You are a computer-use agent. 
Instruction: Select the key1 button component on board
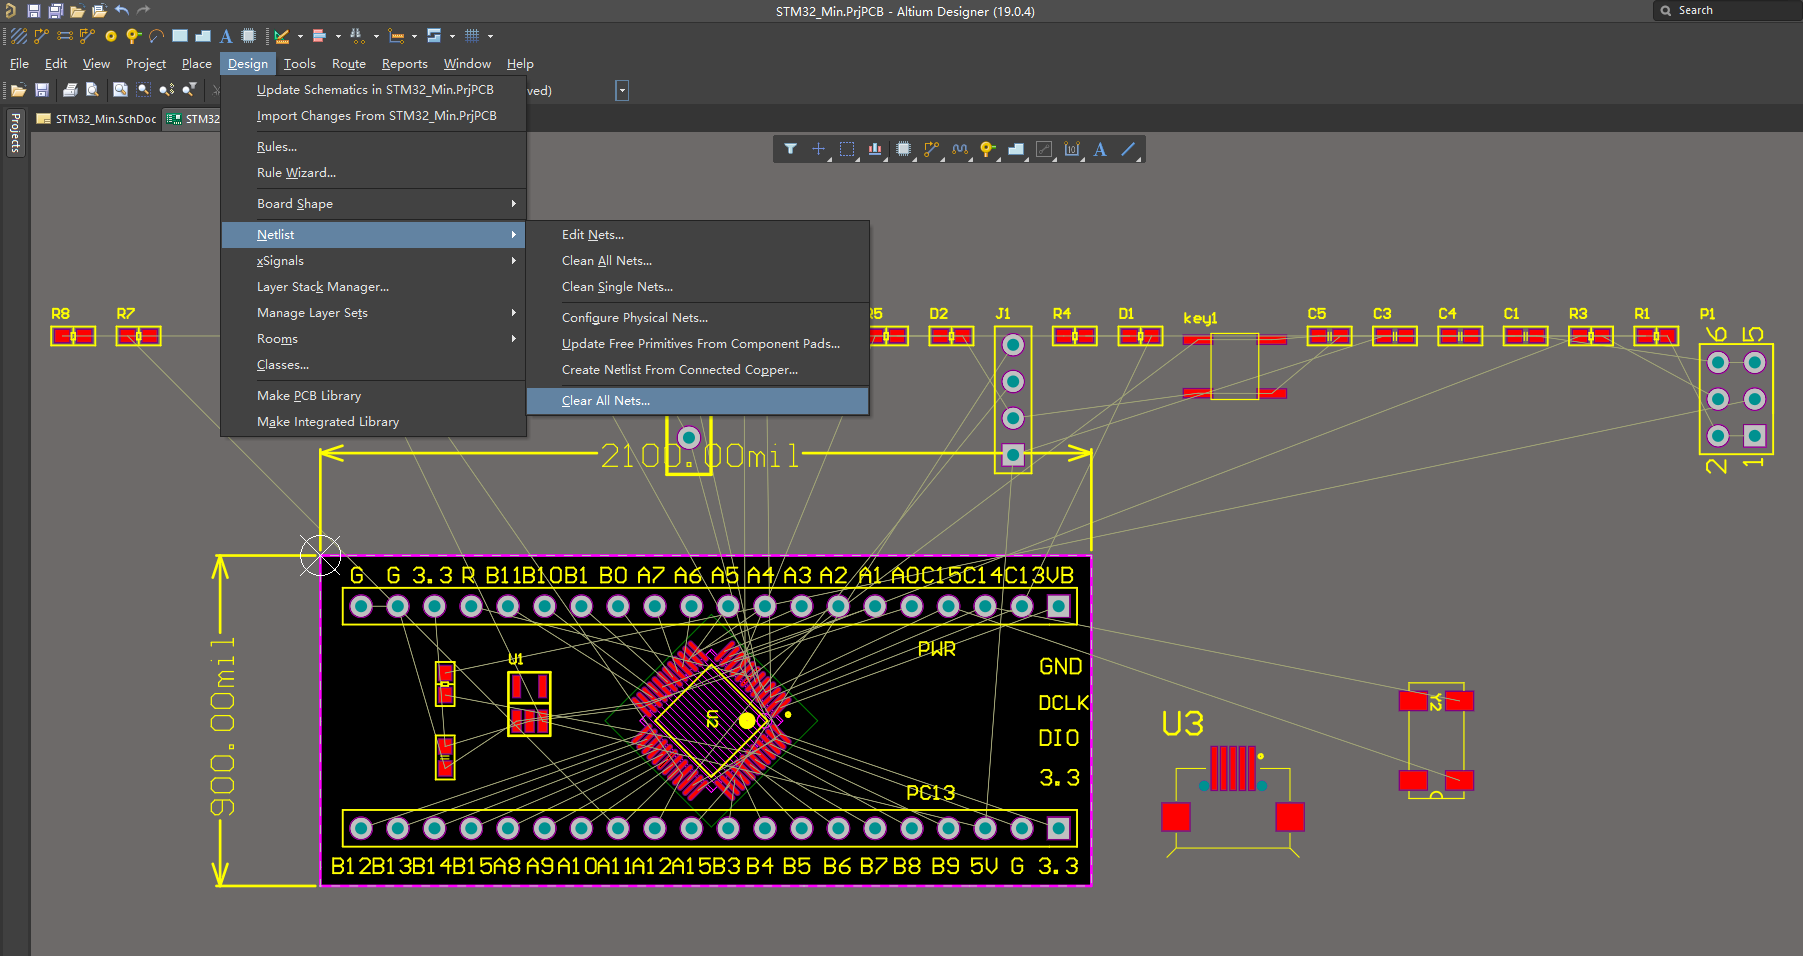tap(1234, 365)
